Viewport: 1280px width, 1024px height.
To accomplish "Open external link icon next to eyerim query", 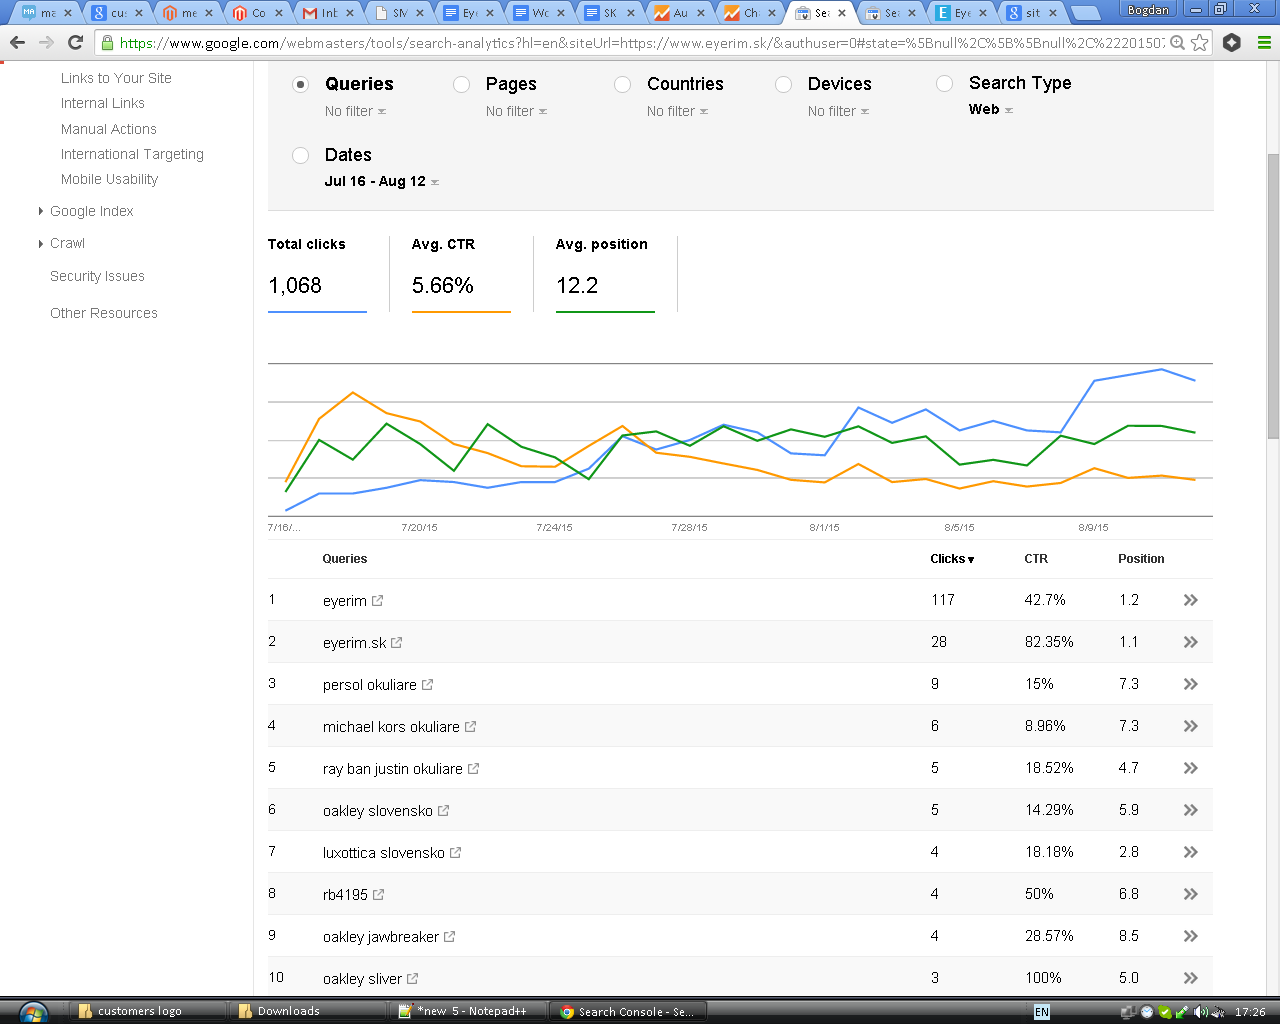I will (377, 601).
